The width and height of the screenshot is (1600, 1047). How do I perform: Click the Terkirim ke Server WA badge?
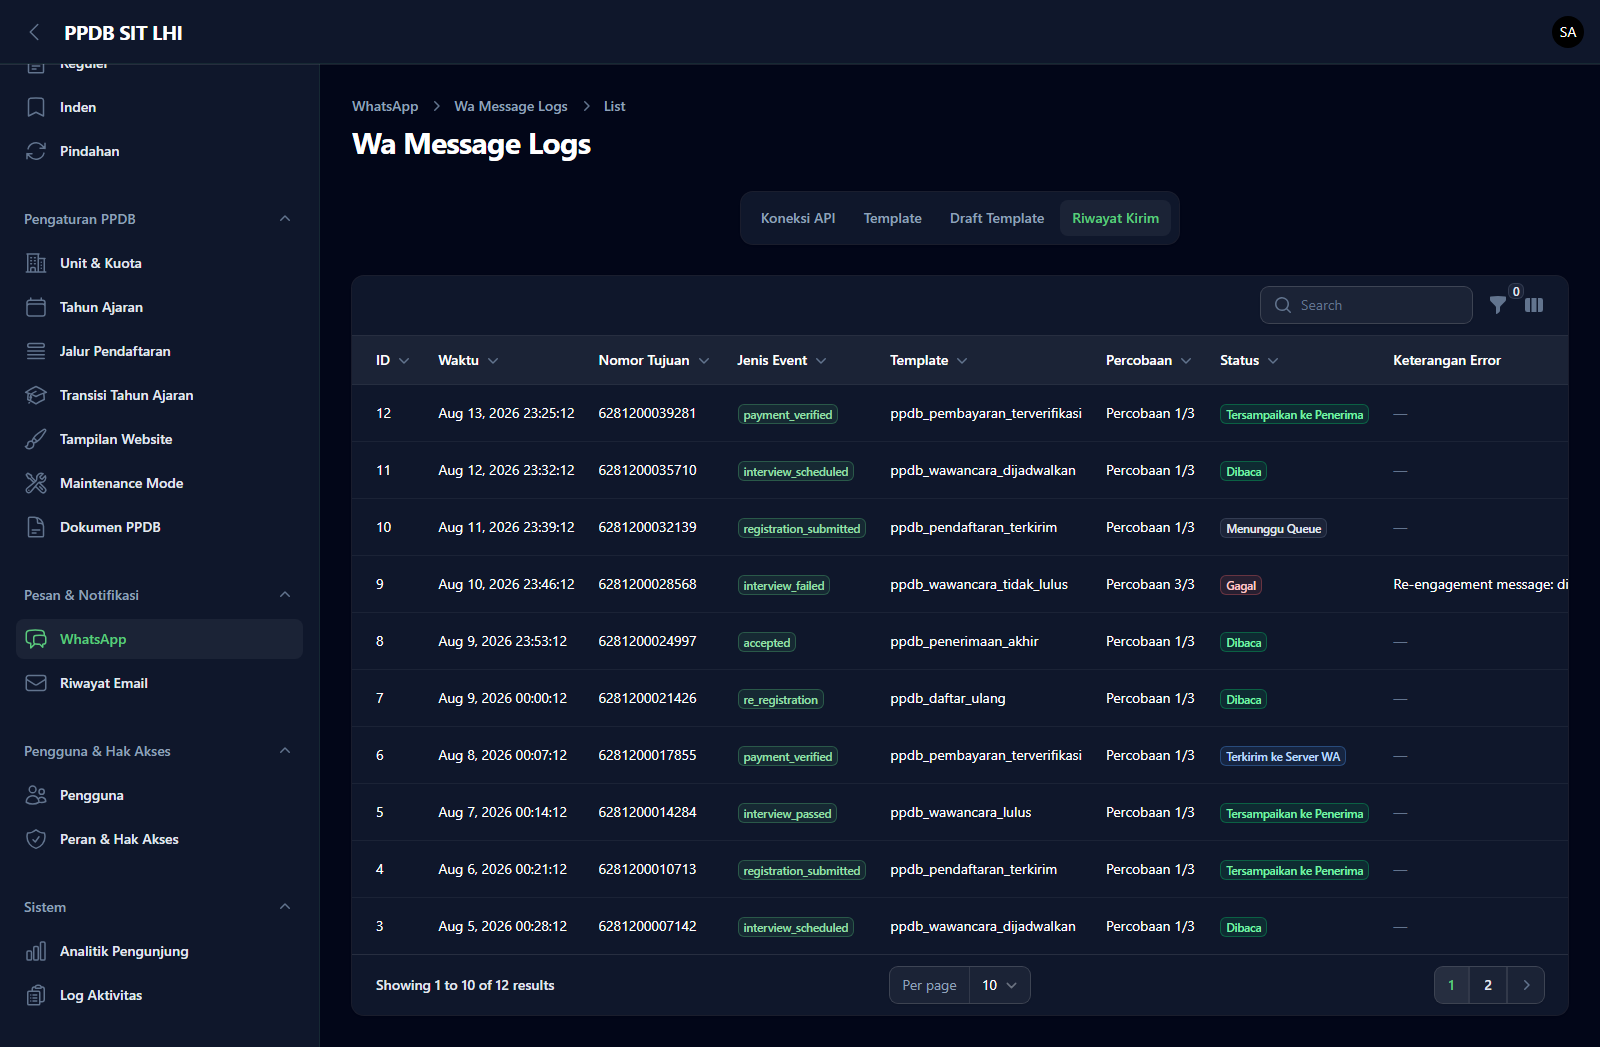[x=1283, y=757]
